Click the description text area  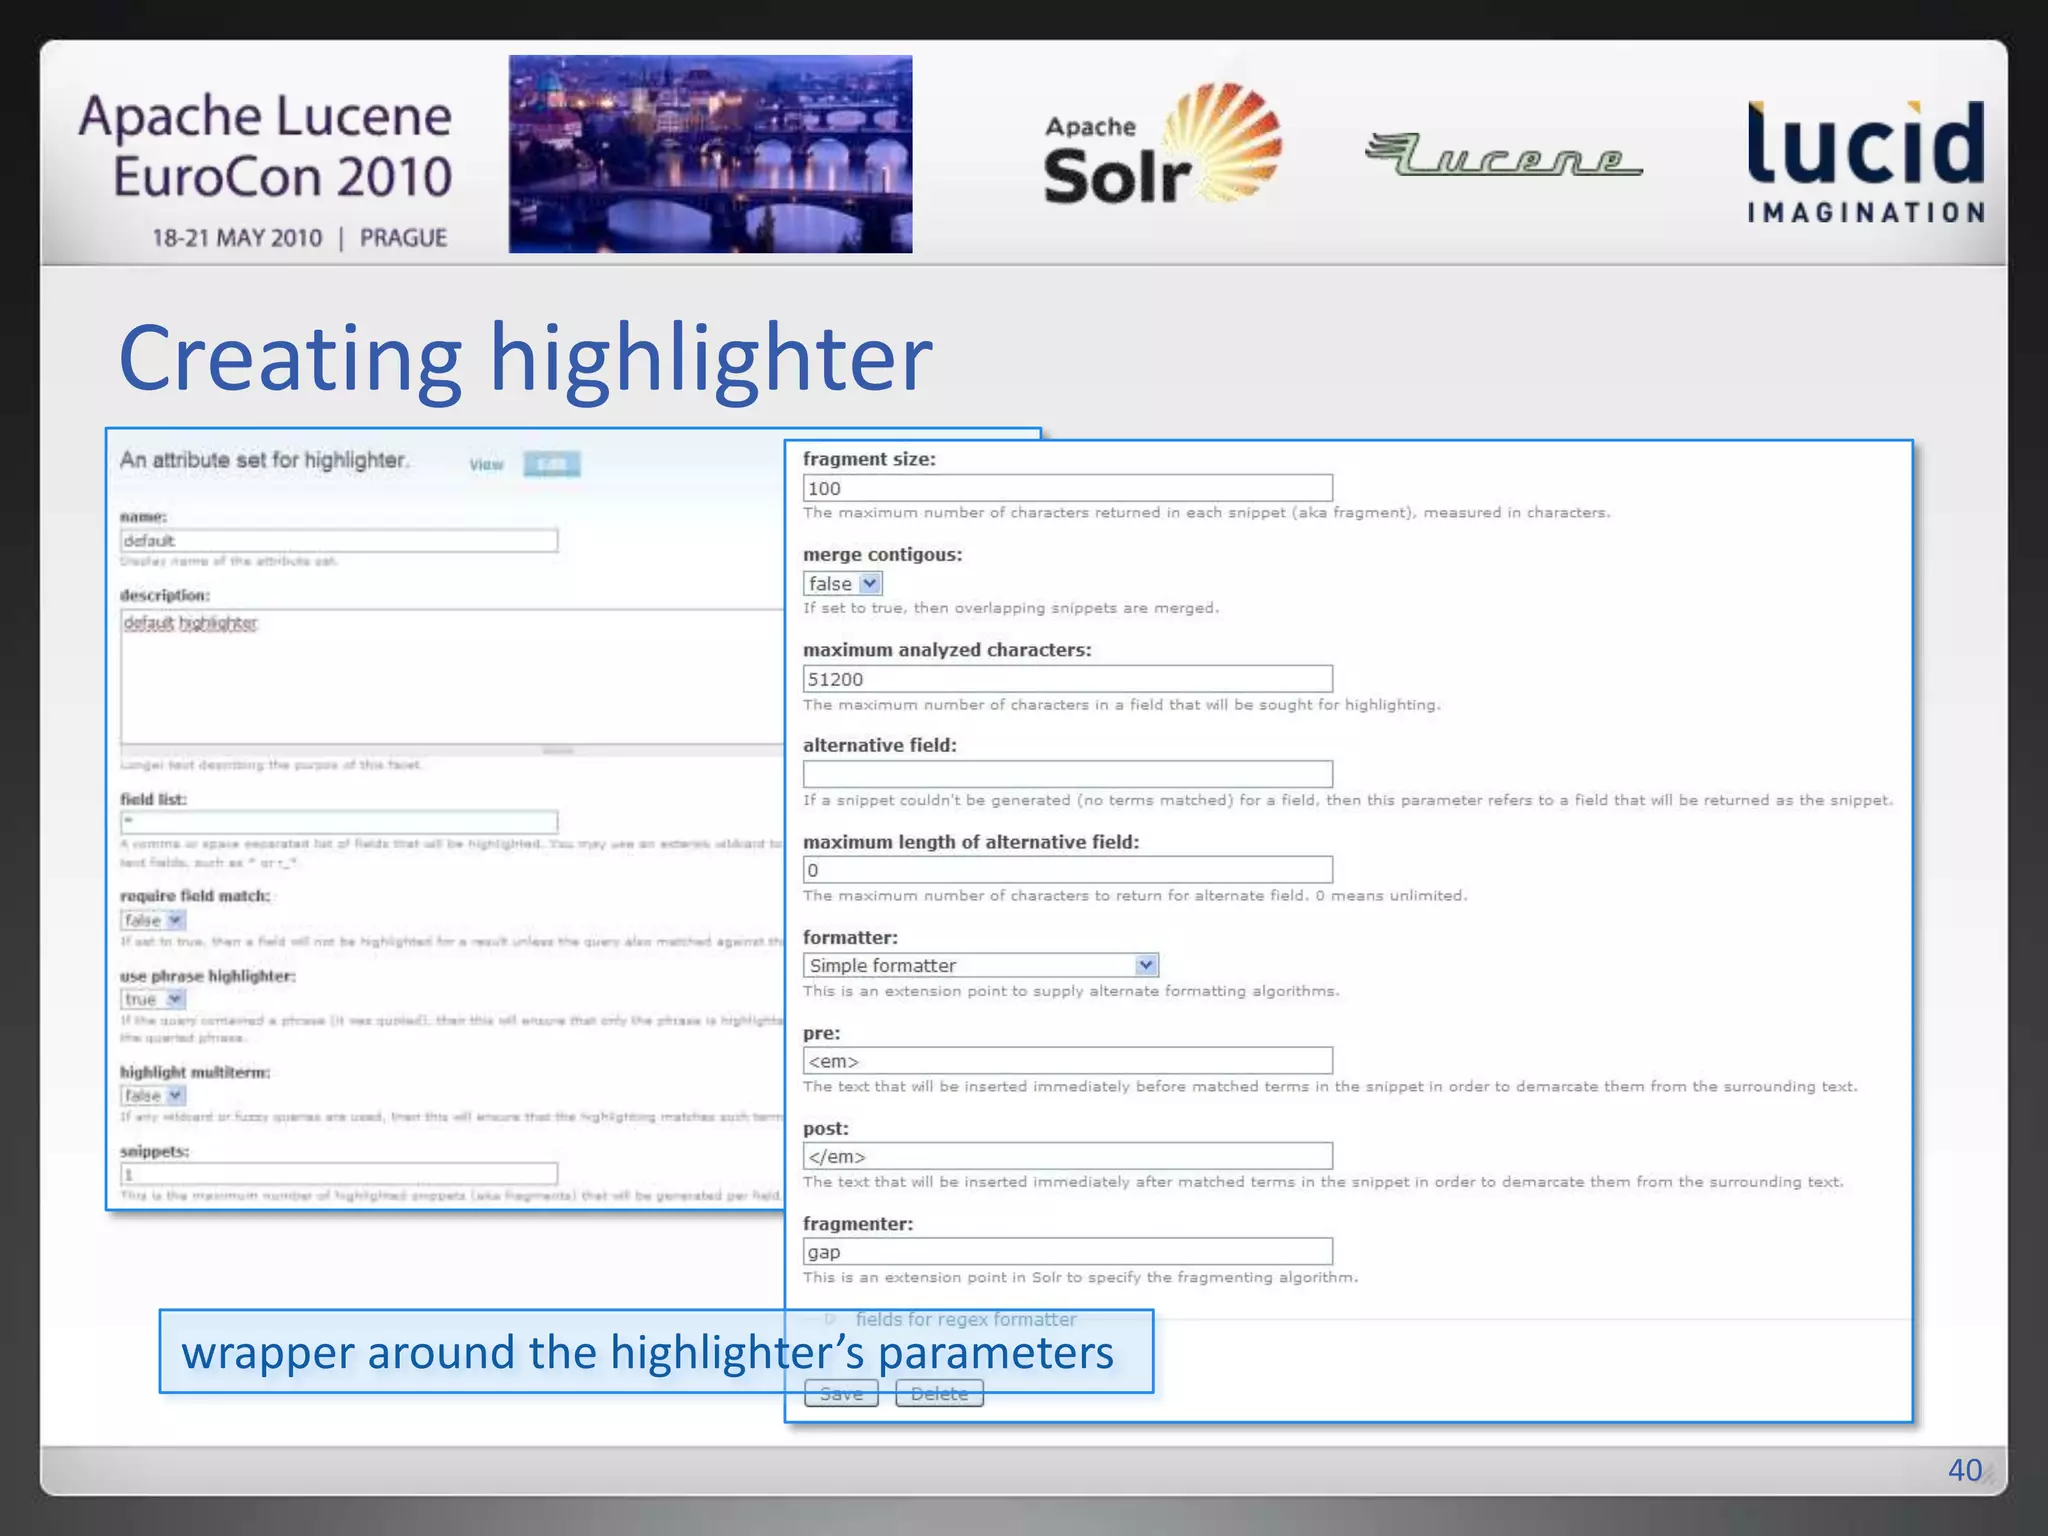pyautogui.click(x=452, y=677)
